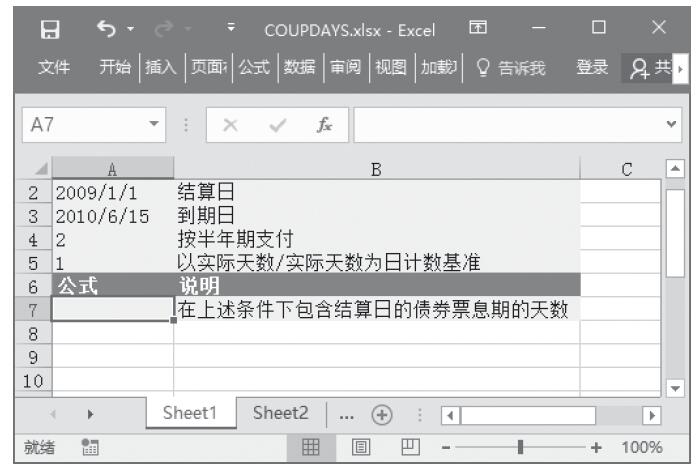Add a new sheet with plus icon
Screen dimensions: 700x473
point(381,413)
